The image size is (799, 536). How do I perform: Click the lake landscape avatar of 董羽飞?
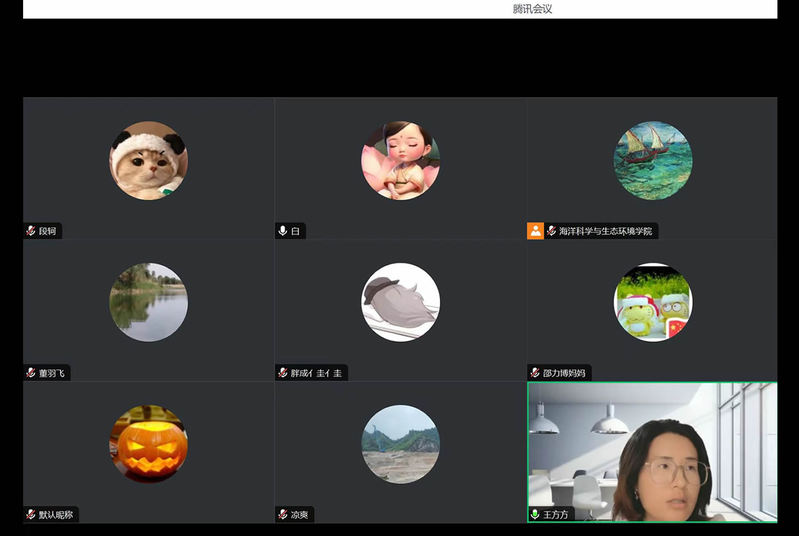click(x=148, y=302)
